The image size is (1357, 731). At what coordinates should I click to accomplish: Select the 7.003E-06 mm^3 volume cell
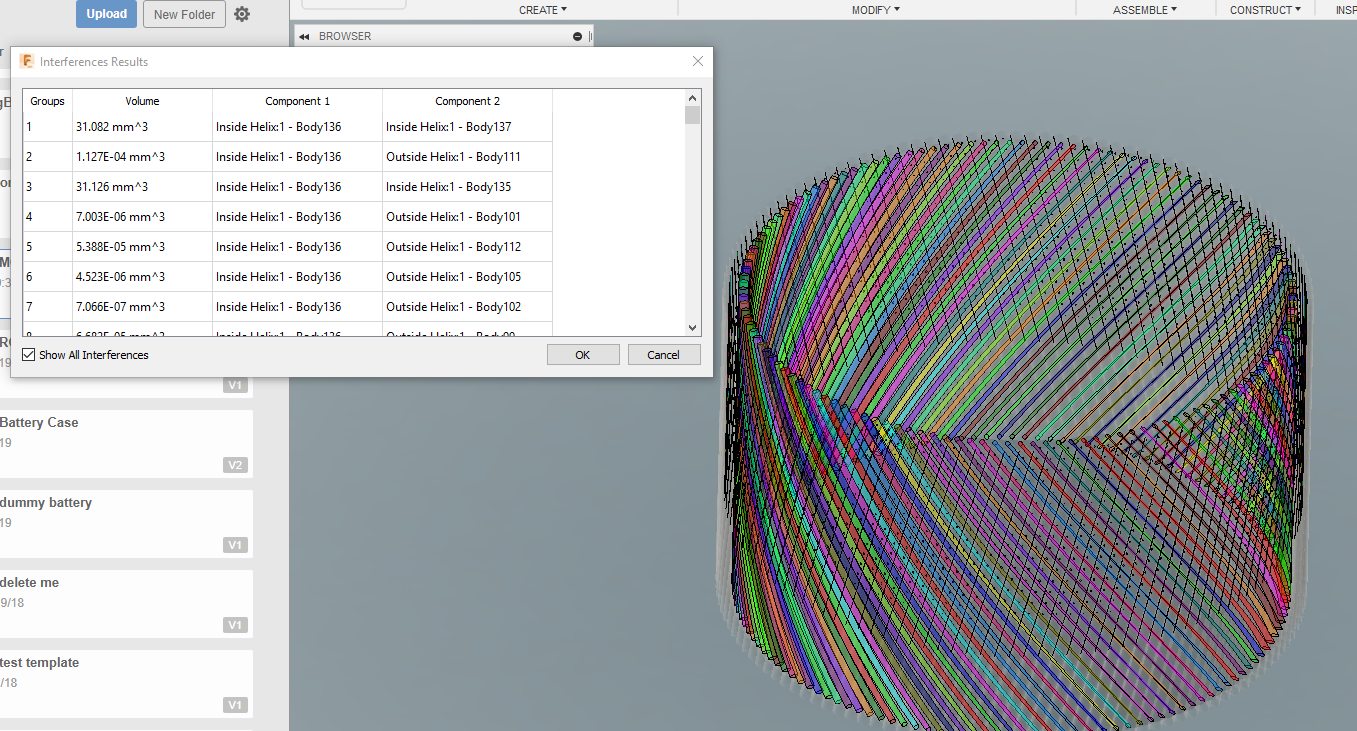143,217
